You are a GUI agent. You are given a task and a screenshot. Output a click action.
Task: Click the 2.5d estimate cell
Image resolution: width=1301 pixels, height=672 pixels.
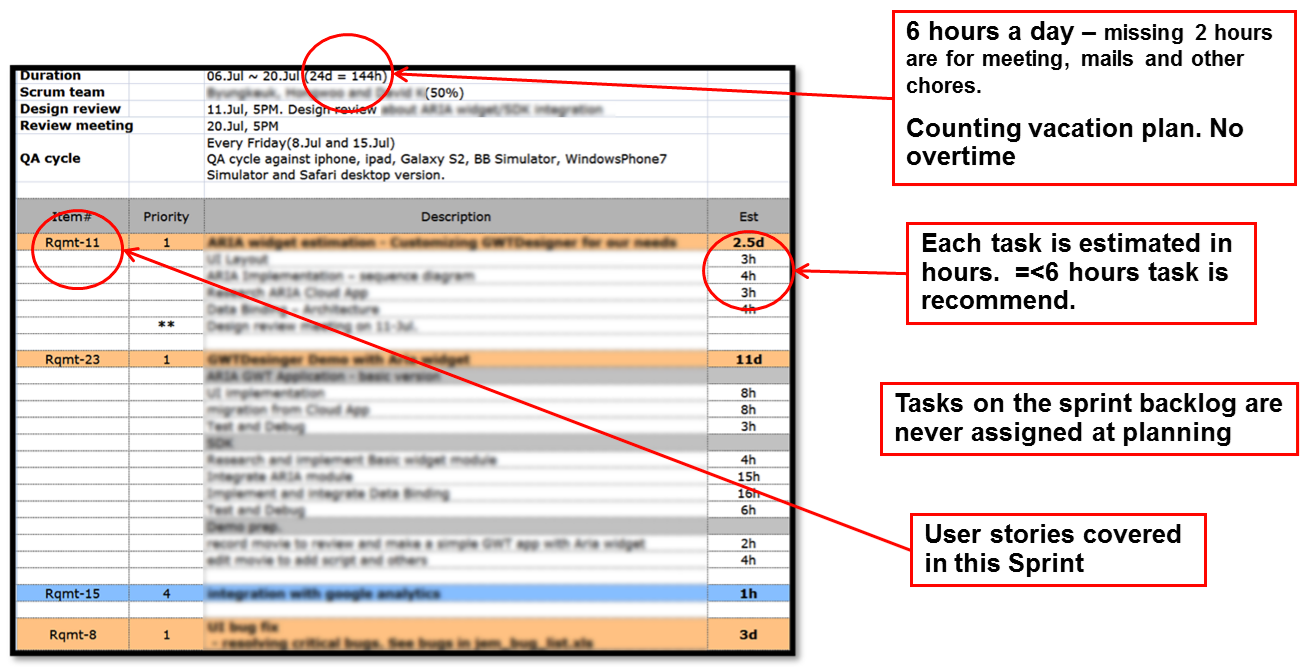[x=748, y=242]
